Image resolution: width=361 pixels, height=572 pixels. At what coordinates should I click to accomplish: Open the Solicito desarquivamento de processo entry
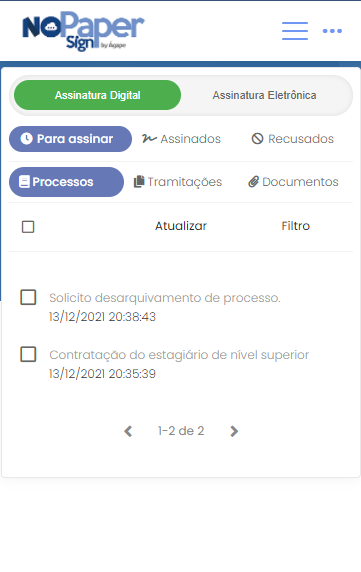(165, 298)
